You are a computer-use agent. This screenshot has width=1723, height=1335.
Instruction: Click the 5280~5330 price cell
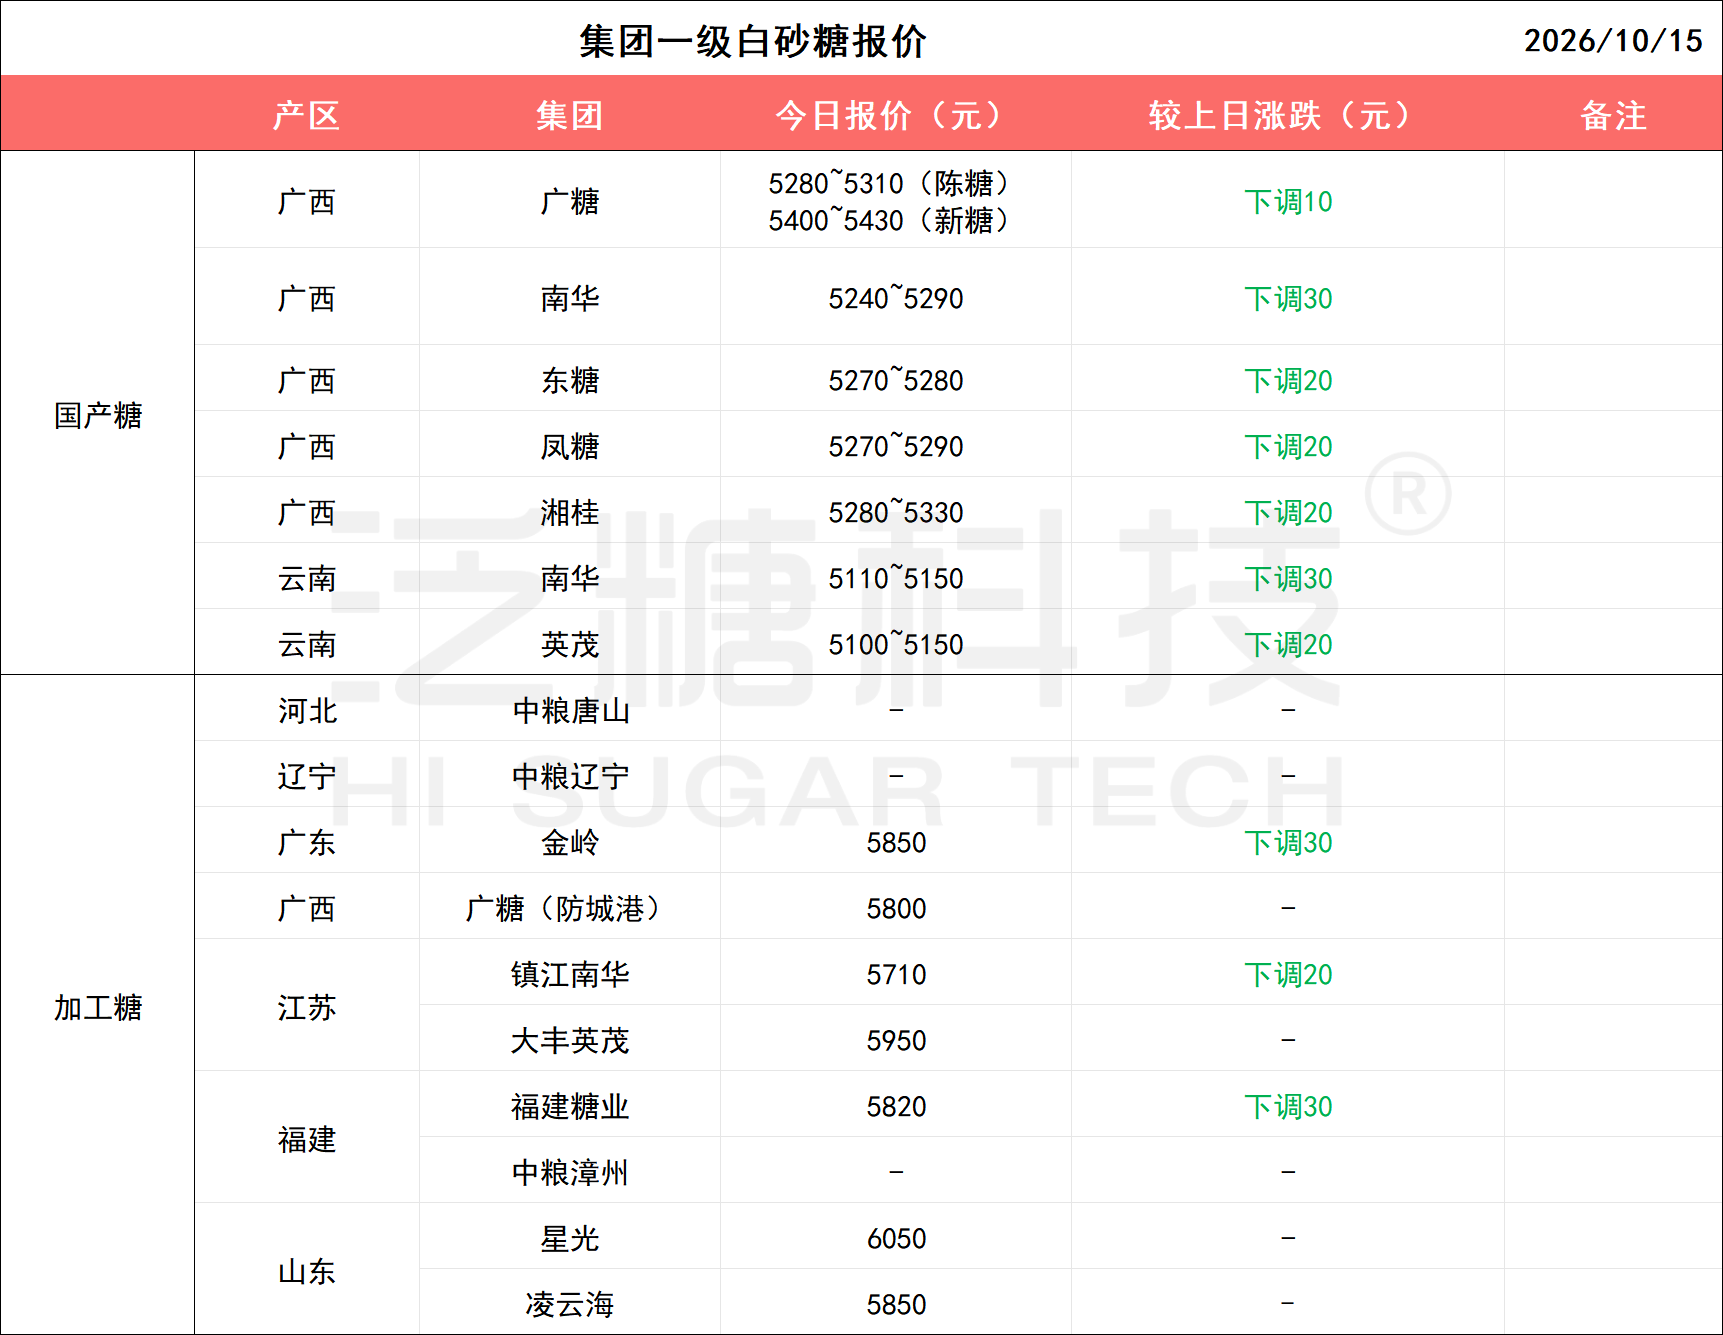click(x=895, y=512)
